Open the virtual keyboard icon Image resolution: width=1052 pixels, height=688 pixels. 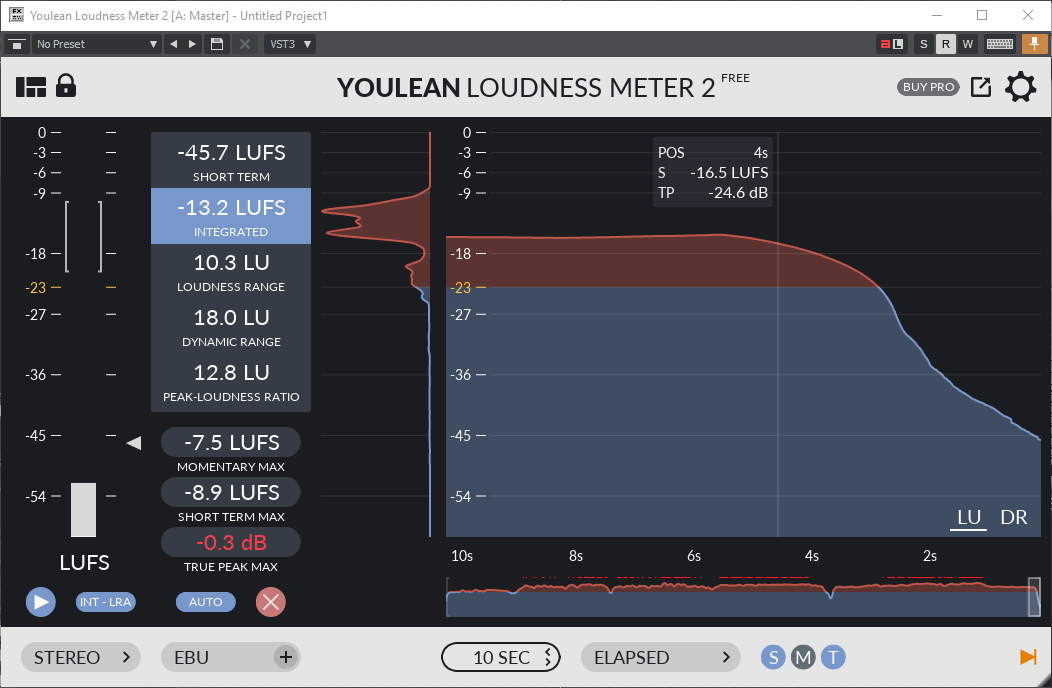[x=1000, y=44]
